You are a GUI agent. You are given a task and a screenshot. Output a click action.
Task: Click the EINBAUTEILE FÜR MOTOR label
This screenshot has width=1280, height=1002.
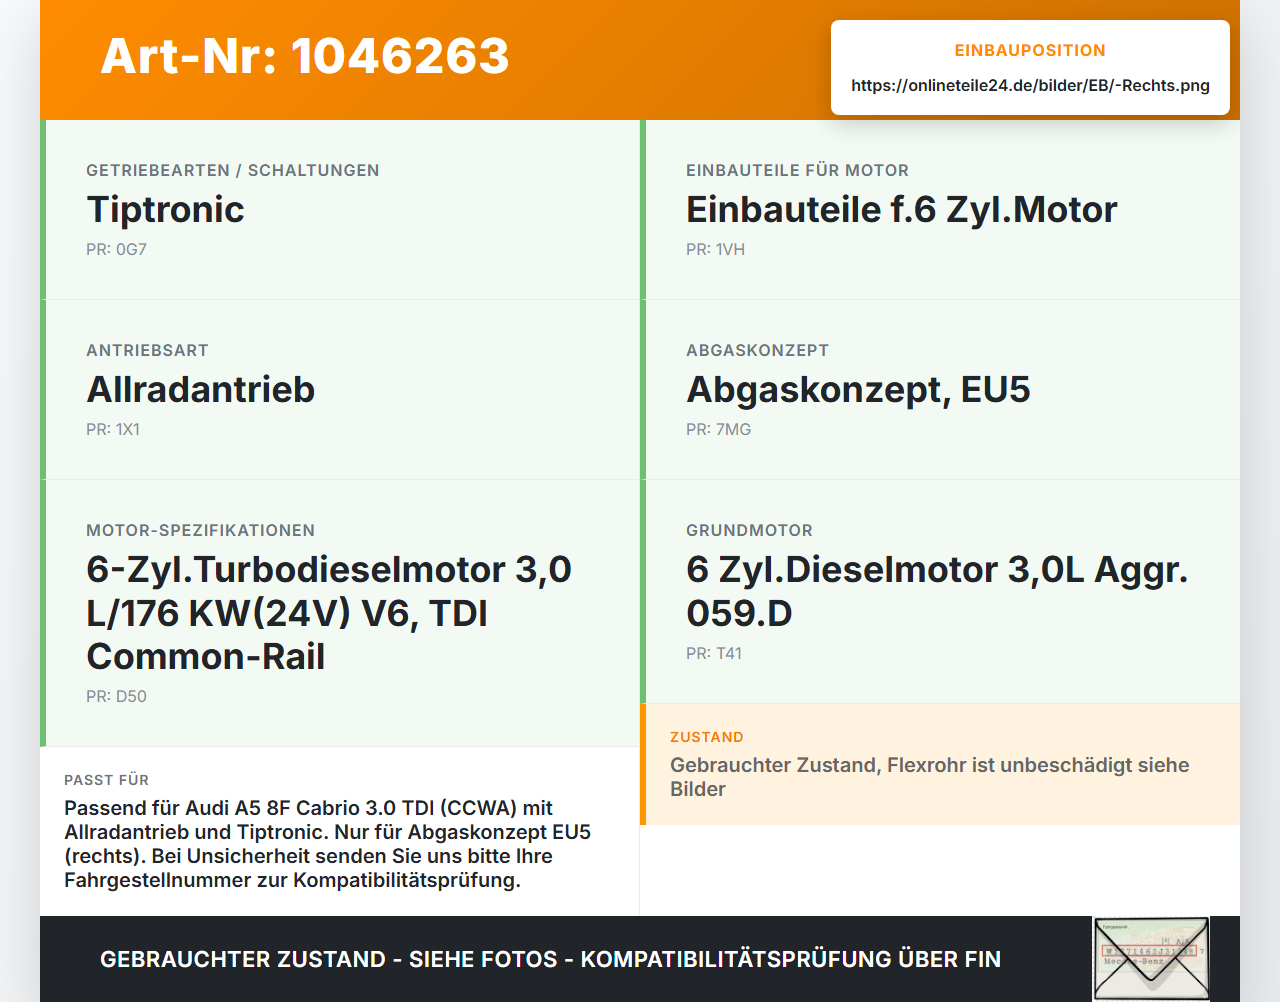797,170
